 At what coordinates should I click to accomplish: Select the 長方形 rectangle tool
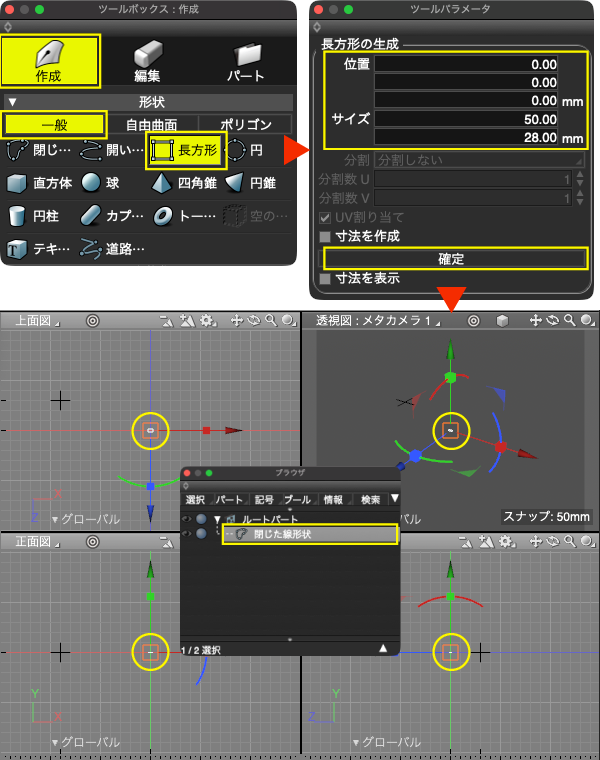pos(186,150)
